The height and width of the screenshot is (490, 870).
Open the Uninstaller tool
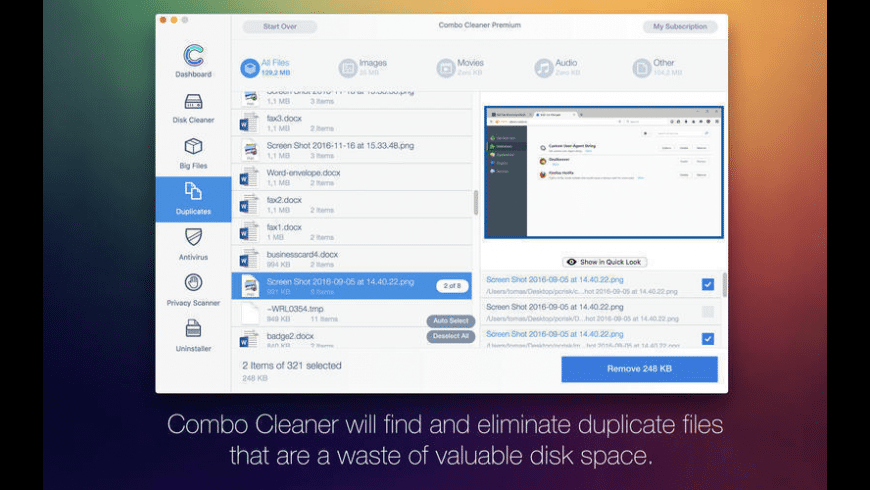point(193,336)
